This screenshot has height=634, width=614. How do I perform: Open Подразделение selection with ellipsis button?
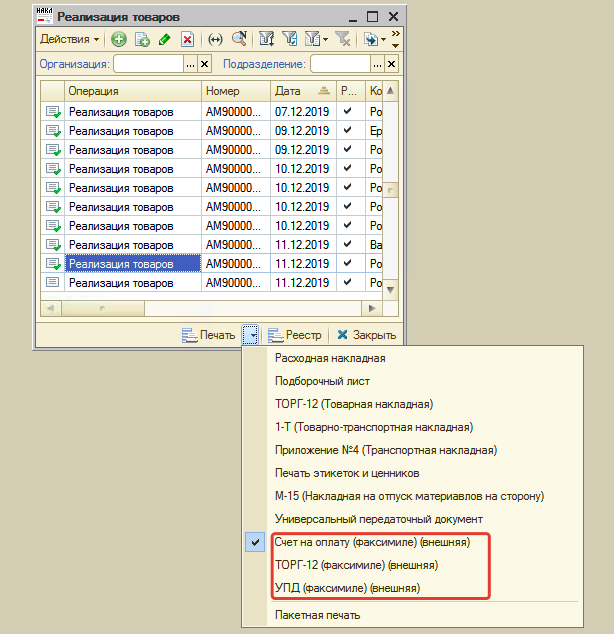(x=377, y=64)
